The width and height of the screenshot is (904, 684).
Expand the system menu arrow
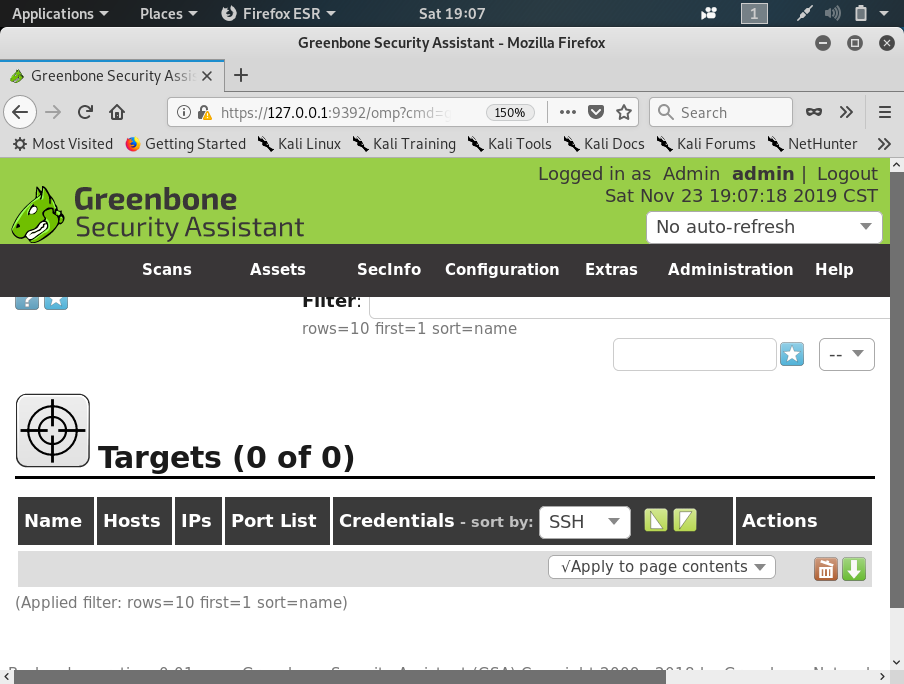point(884,13)
